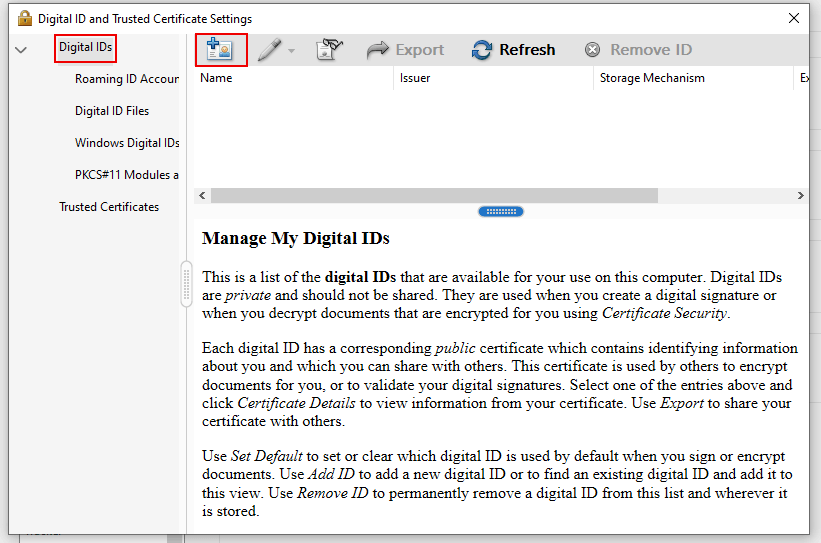
Task: Sort by the Name column header
Action: (293, 78)
